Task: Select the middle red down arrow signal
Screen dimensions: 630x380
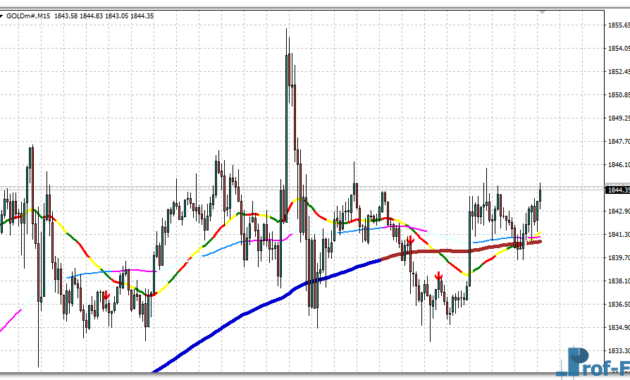Action: click(410, 240)
